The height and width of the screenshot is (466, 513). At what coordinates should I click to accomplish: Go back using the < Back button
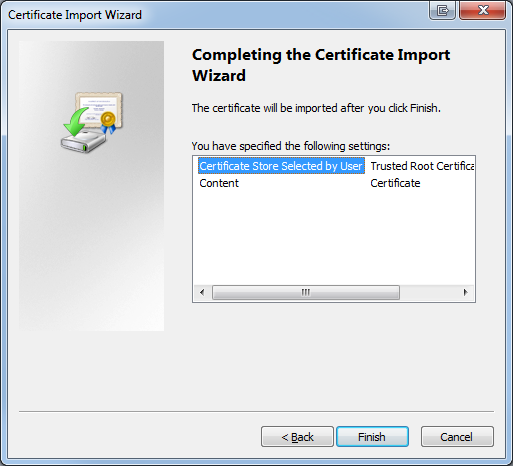297,436
